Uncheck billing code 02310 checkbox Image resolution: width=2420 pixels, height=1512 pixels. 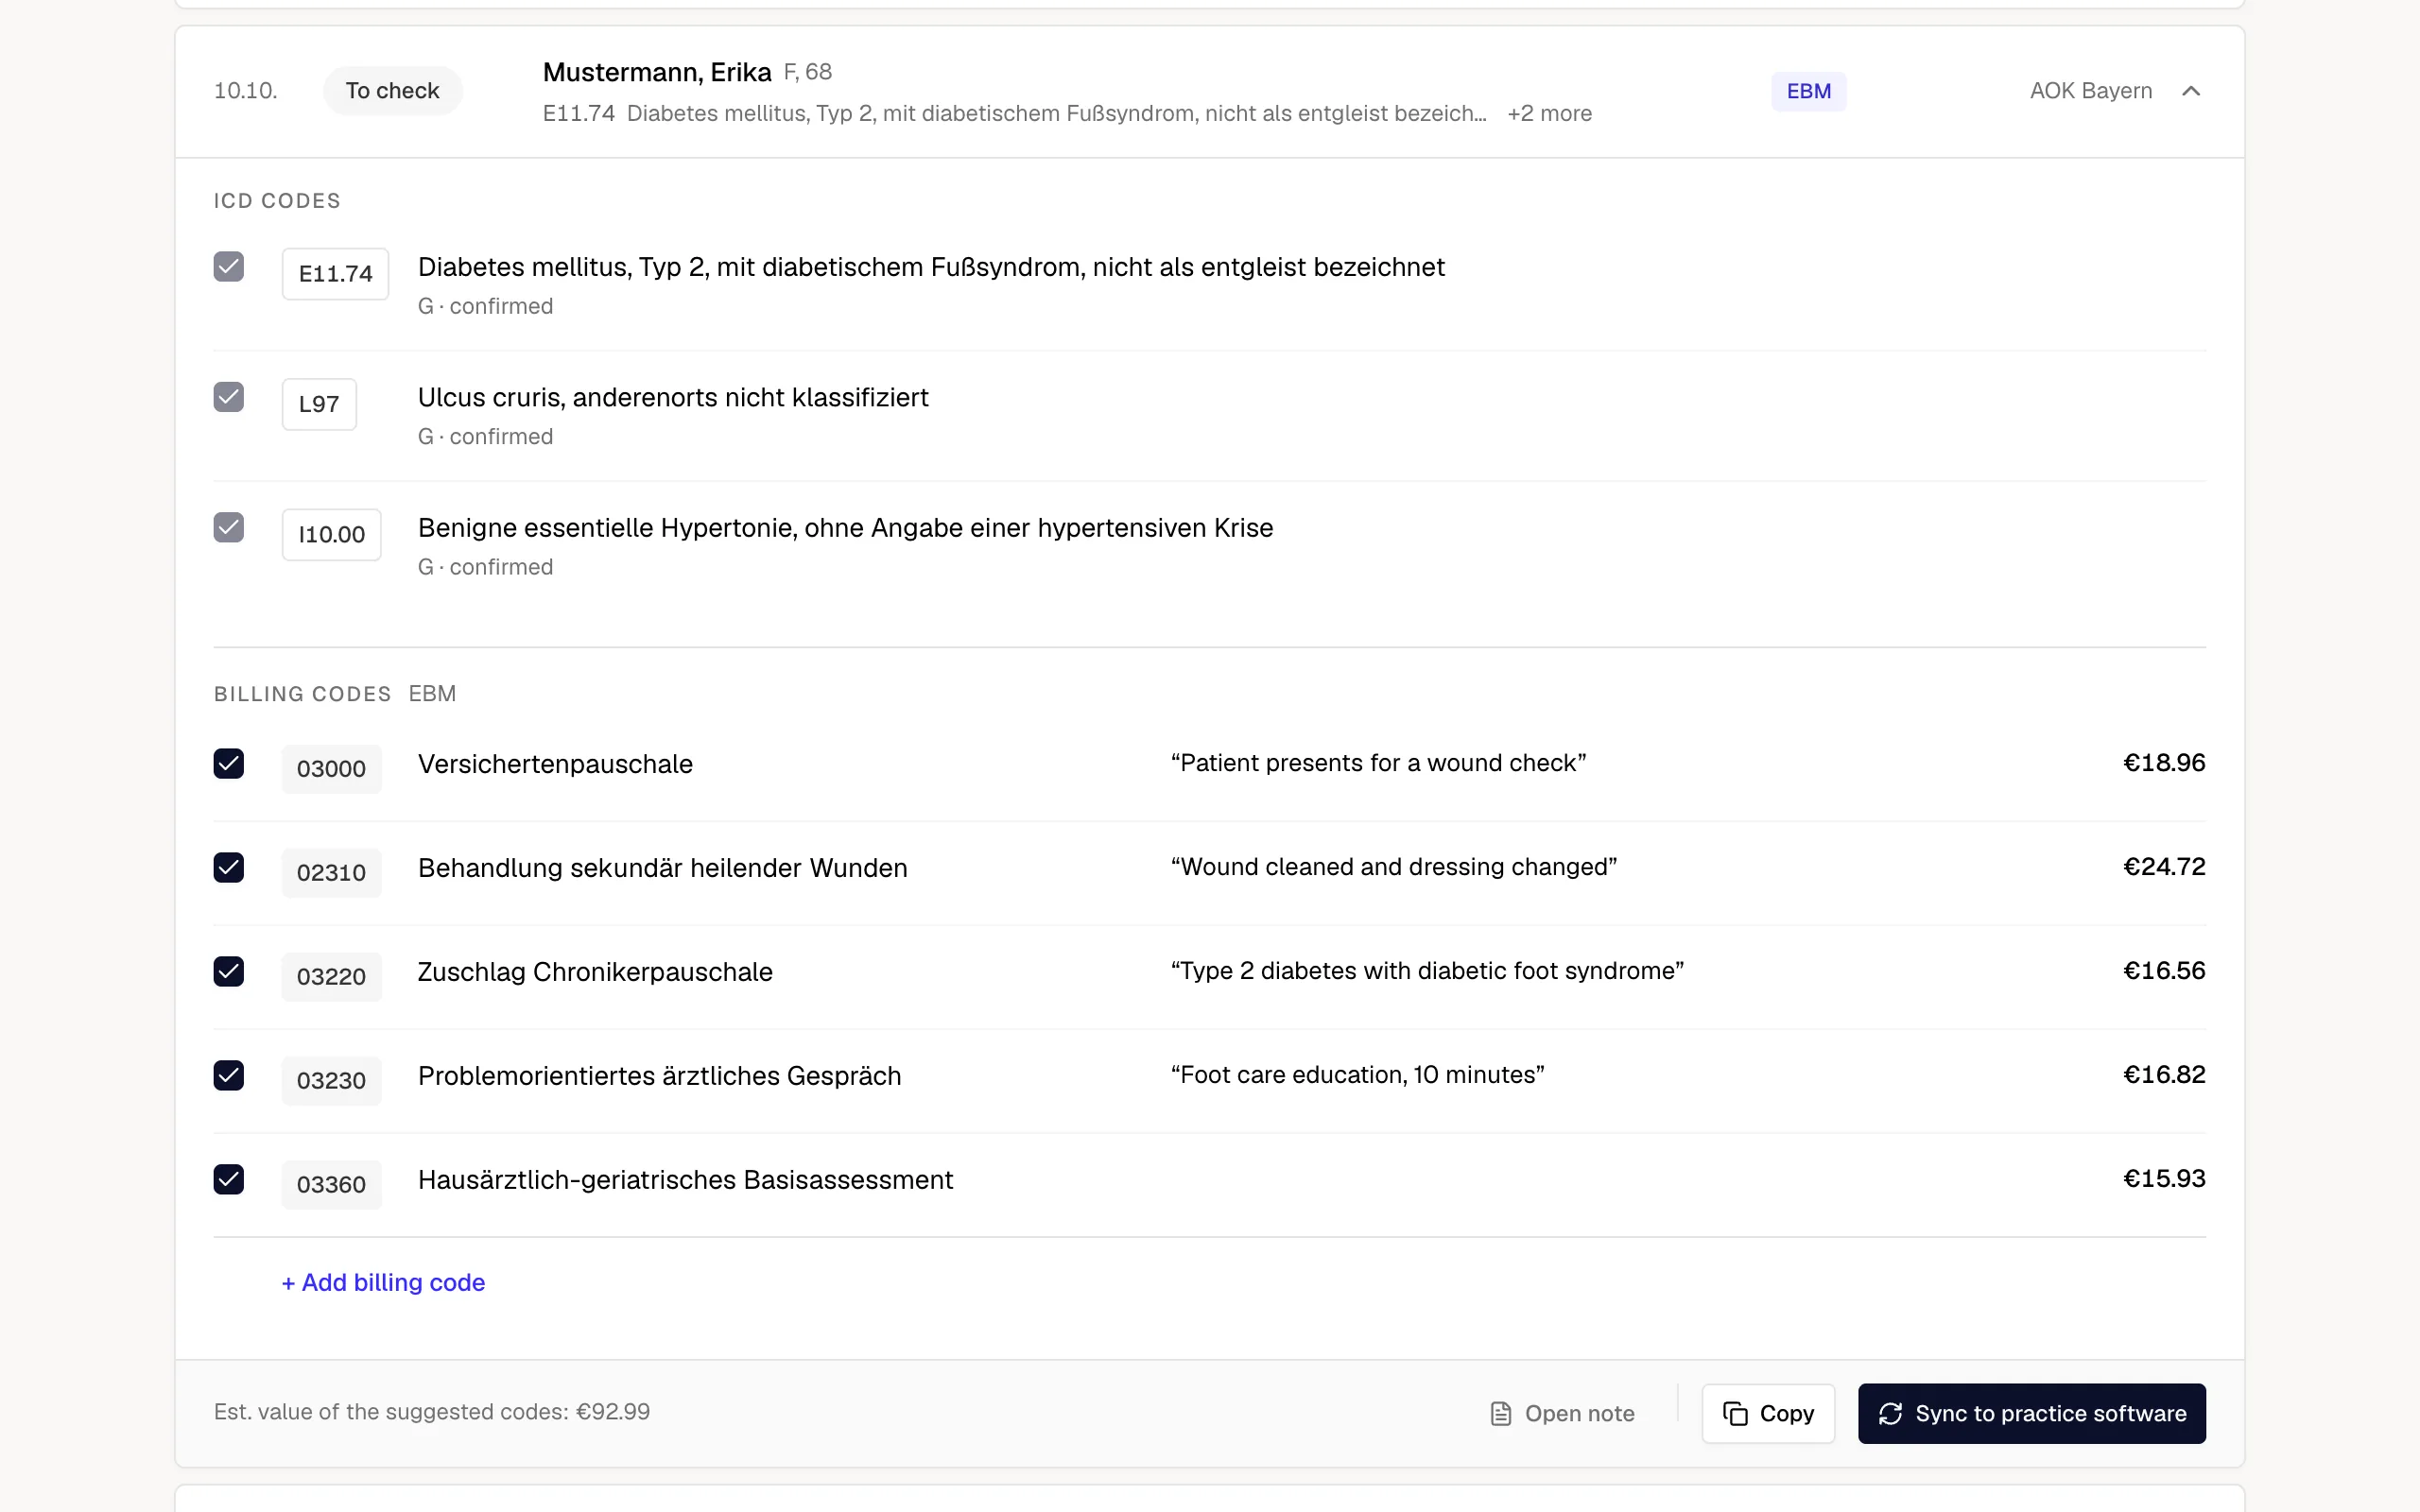(229, 868)
